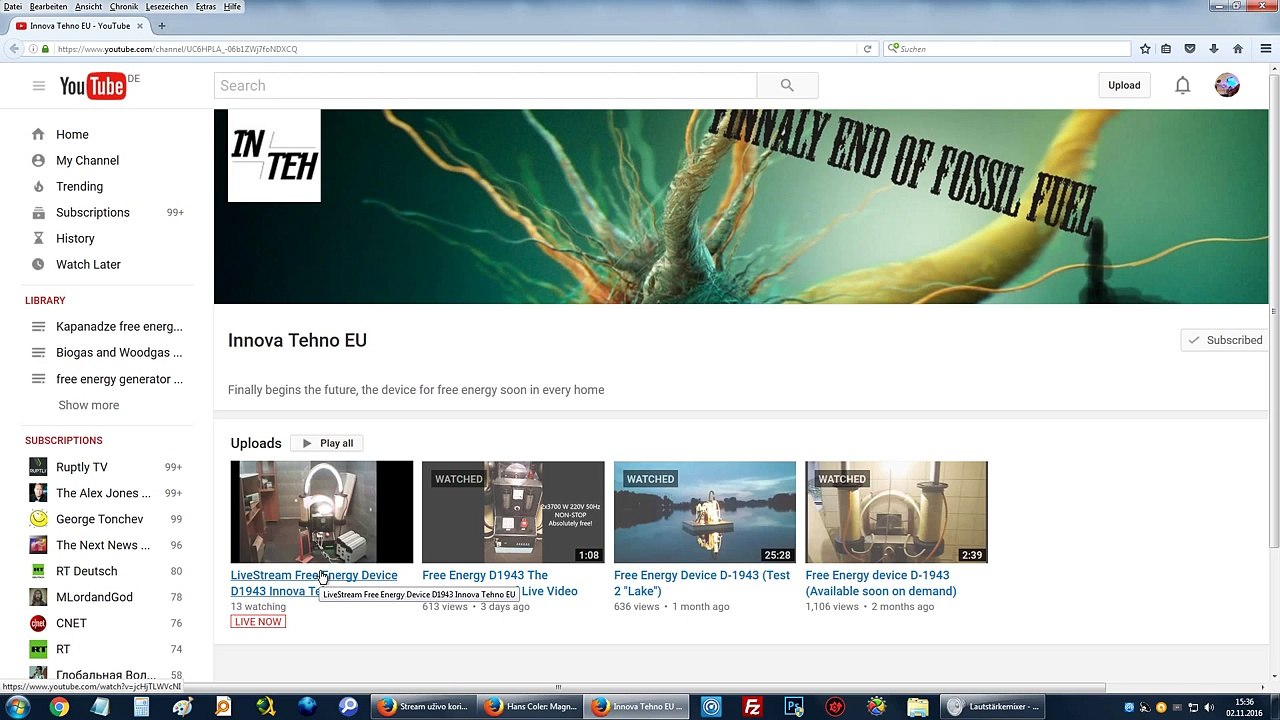Open the Datei menu
Screen dimensions: 1280x720
[x=13, y=6]
